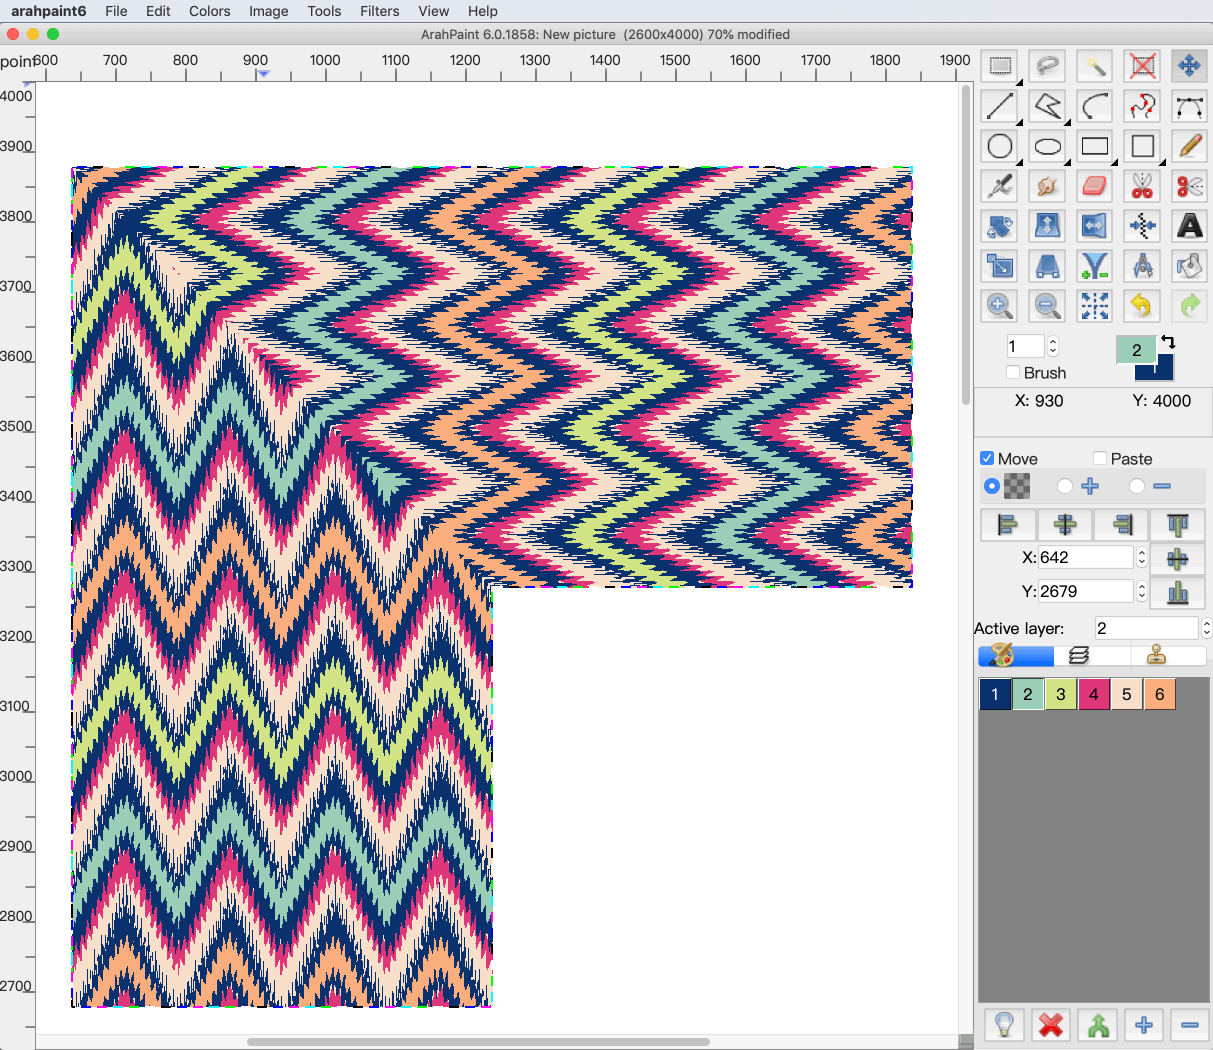Select the rotate image tool
This screenshot has height=1050, width=1213.
tap(1000, 226)
